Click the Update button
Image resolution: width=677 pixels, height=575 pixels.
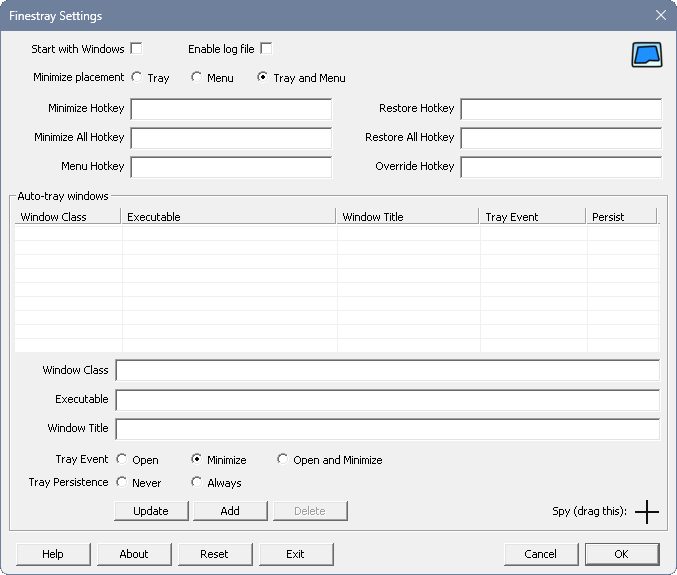pos(151,511)
